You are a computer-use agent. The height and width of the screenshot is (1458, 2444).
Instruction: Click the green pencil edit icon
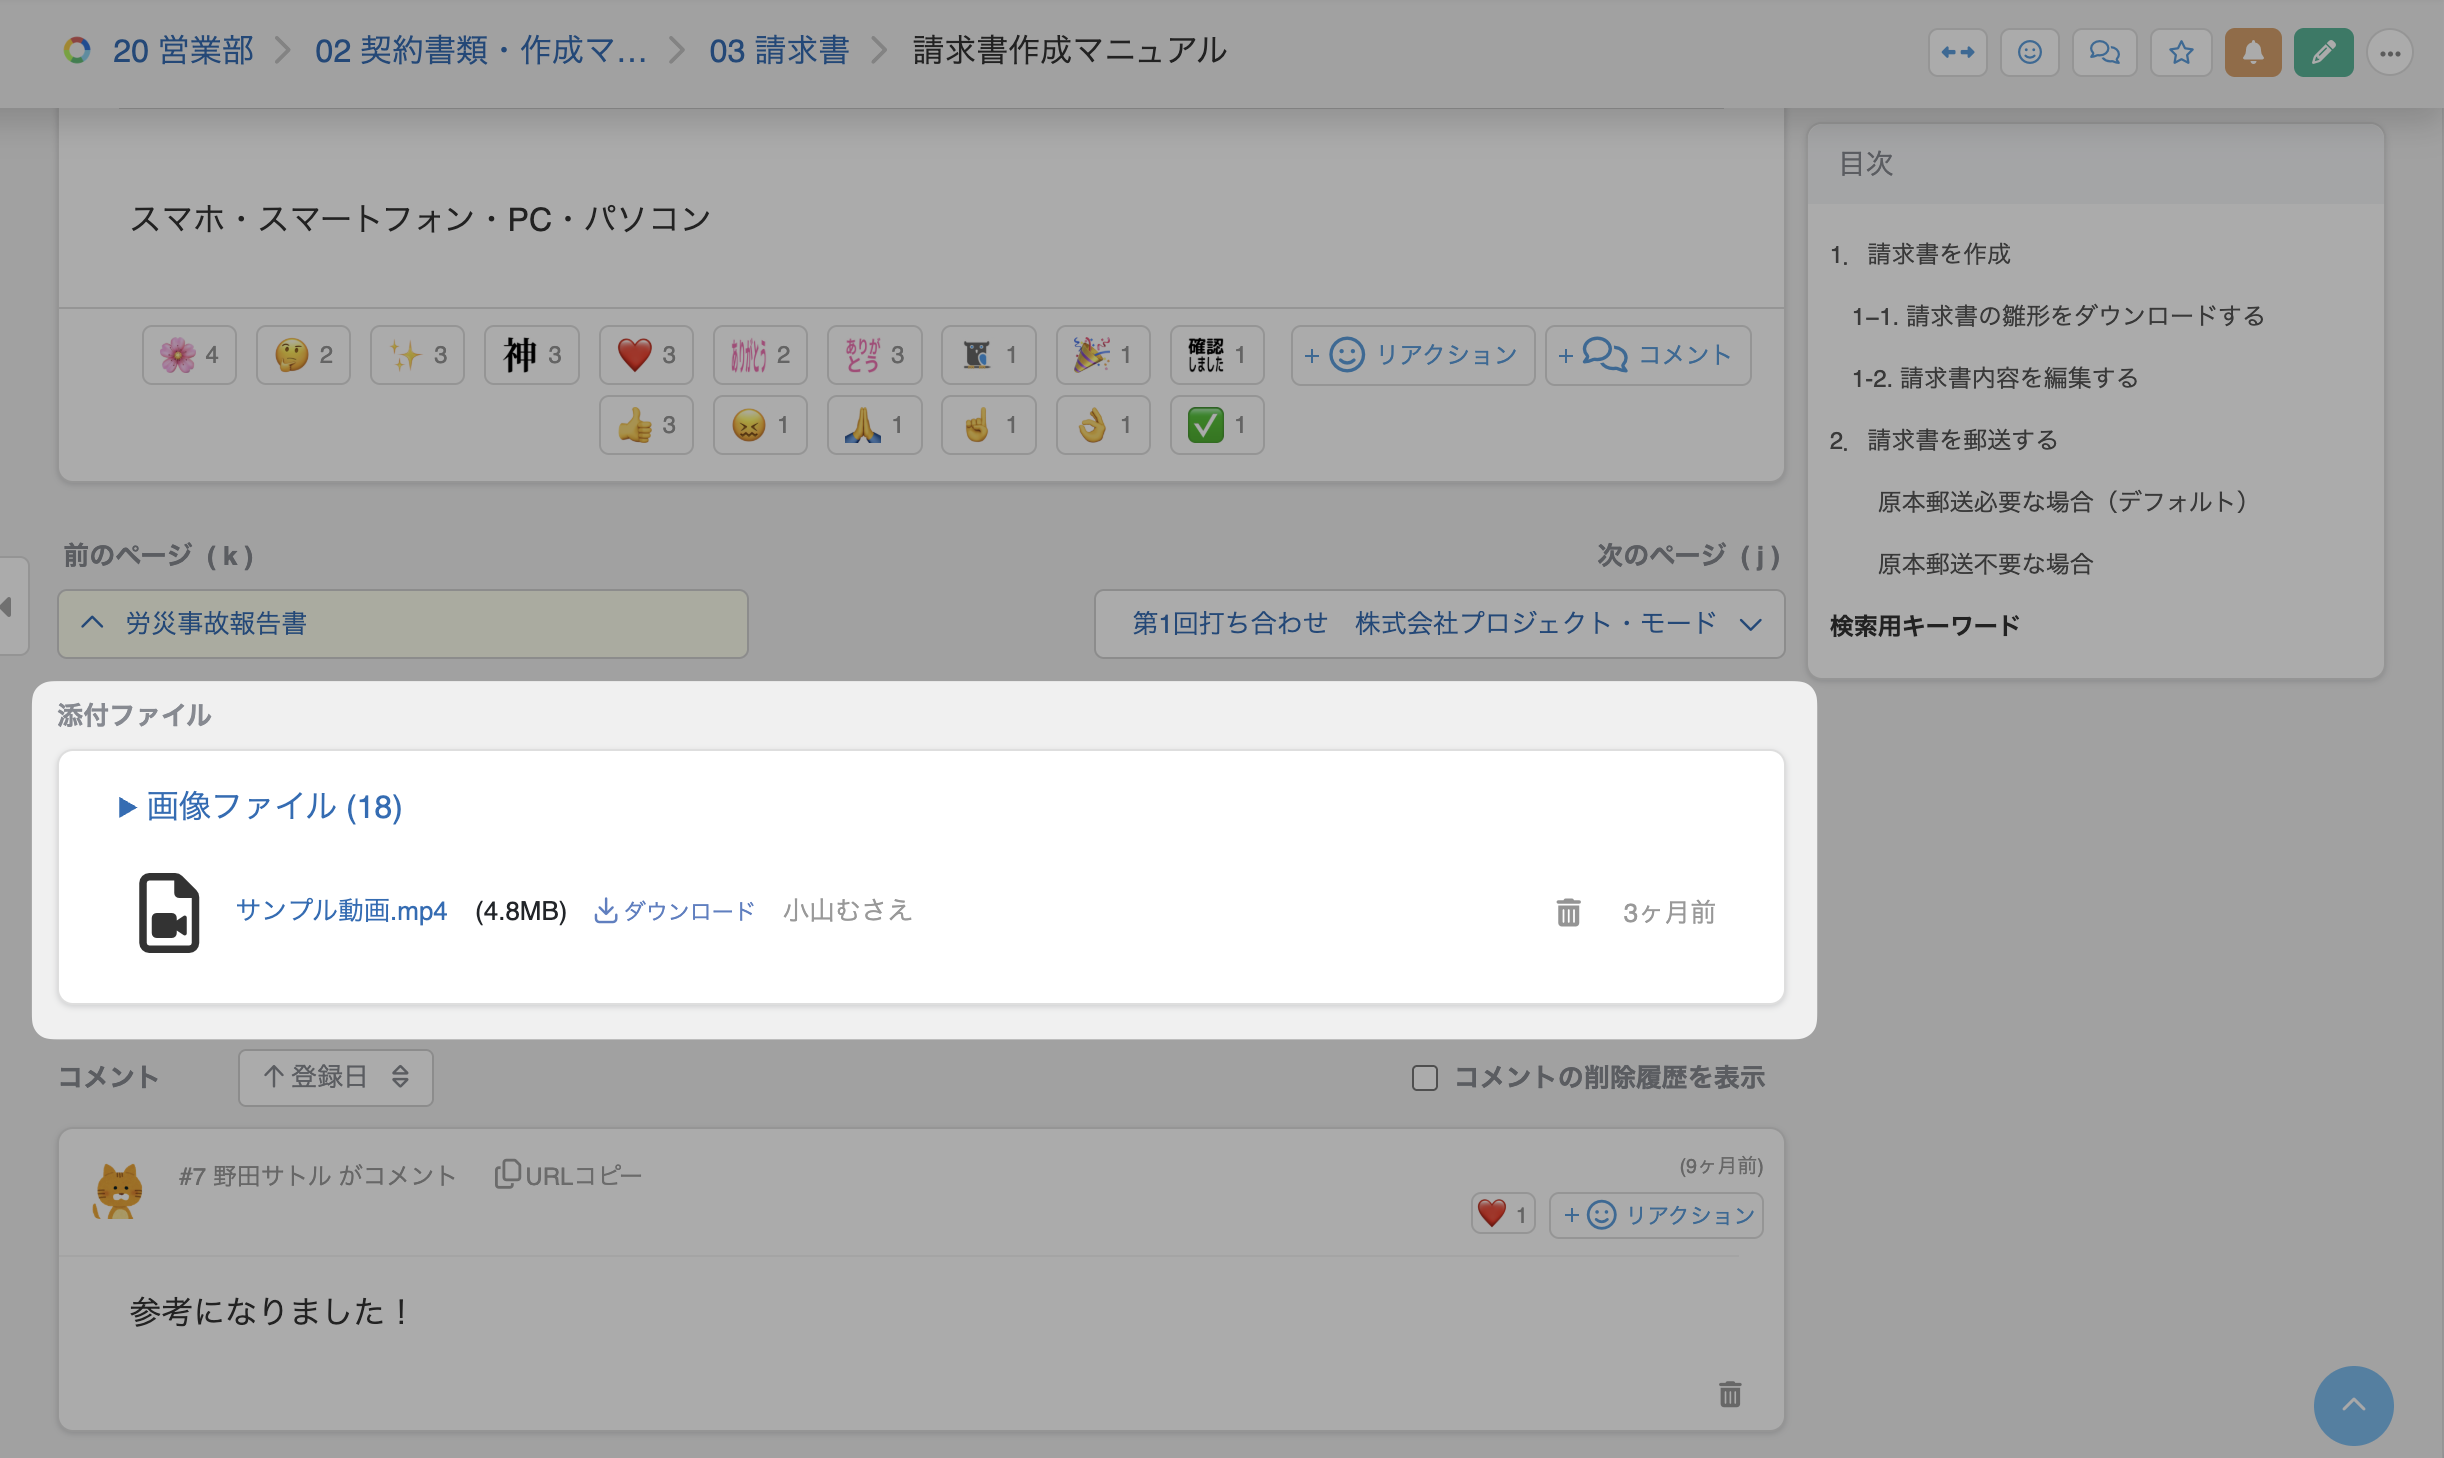2323,52
